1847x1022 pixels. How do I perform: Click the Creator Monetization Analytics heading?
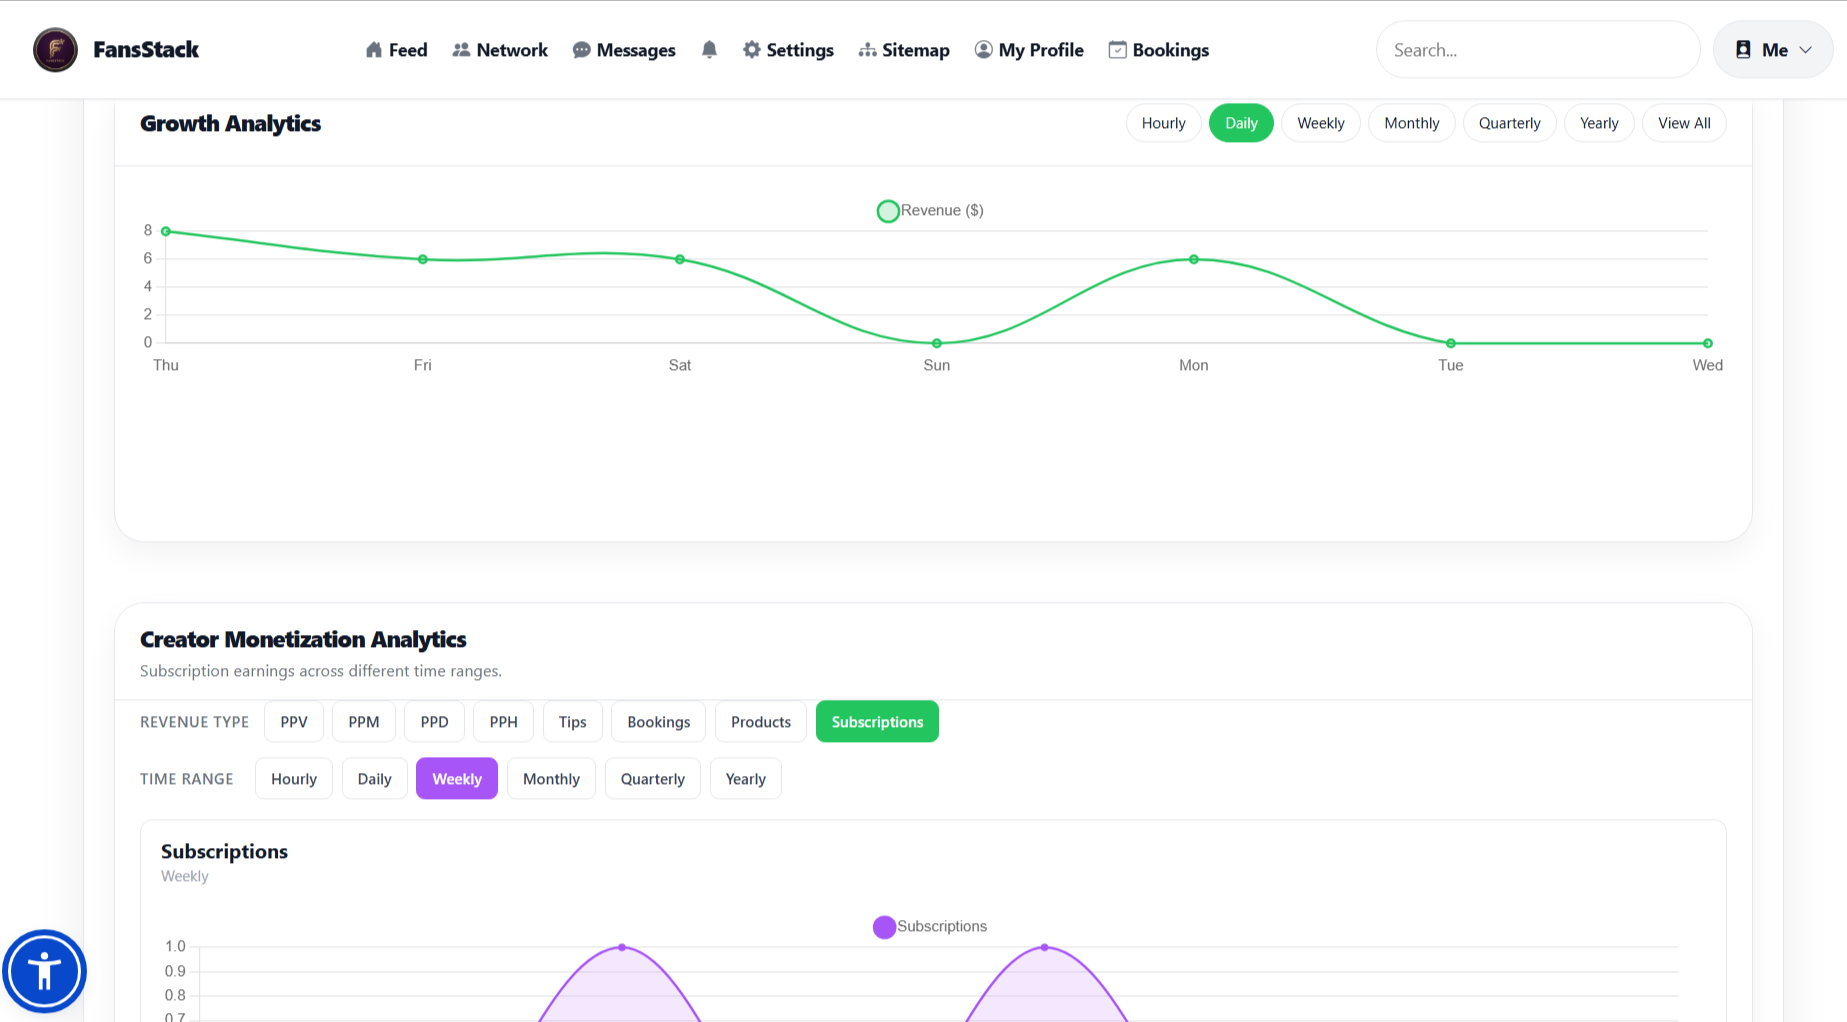click(303, 639)
